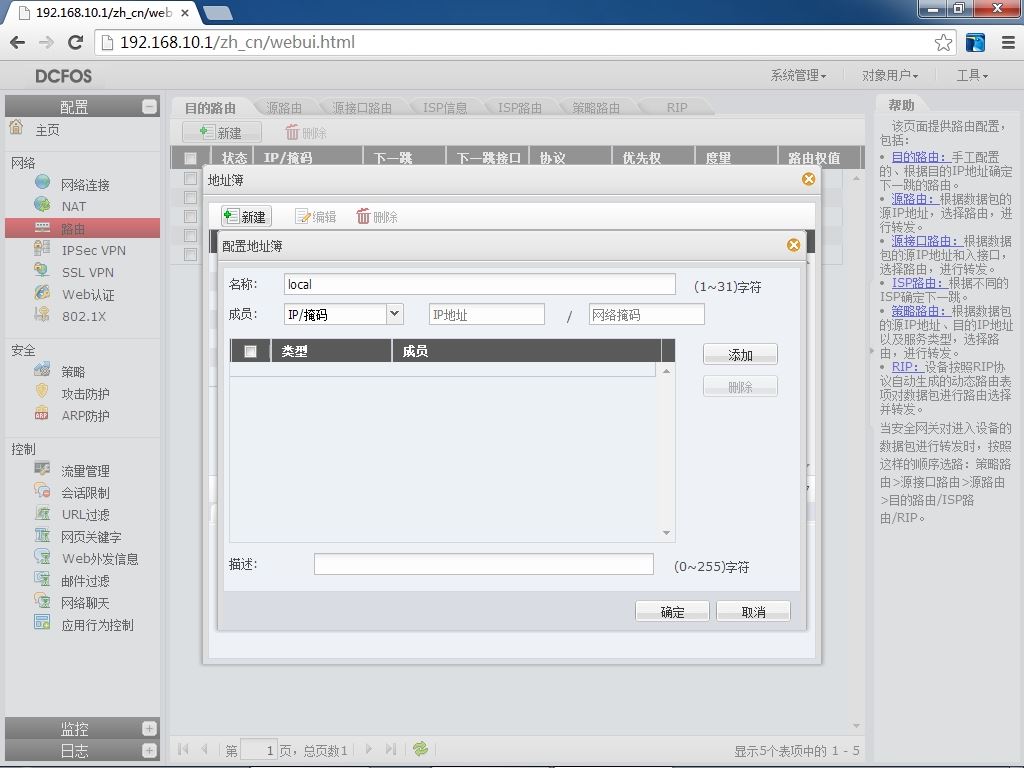Click the 网络连接 globe icon

[x=42, y=182]
